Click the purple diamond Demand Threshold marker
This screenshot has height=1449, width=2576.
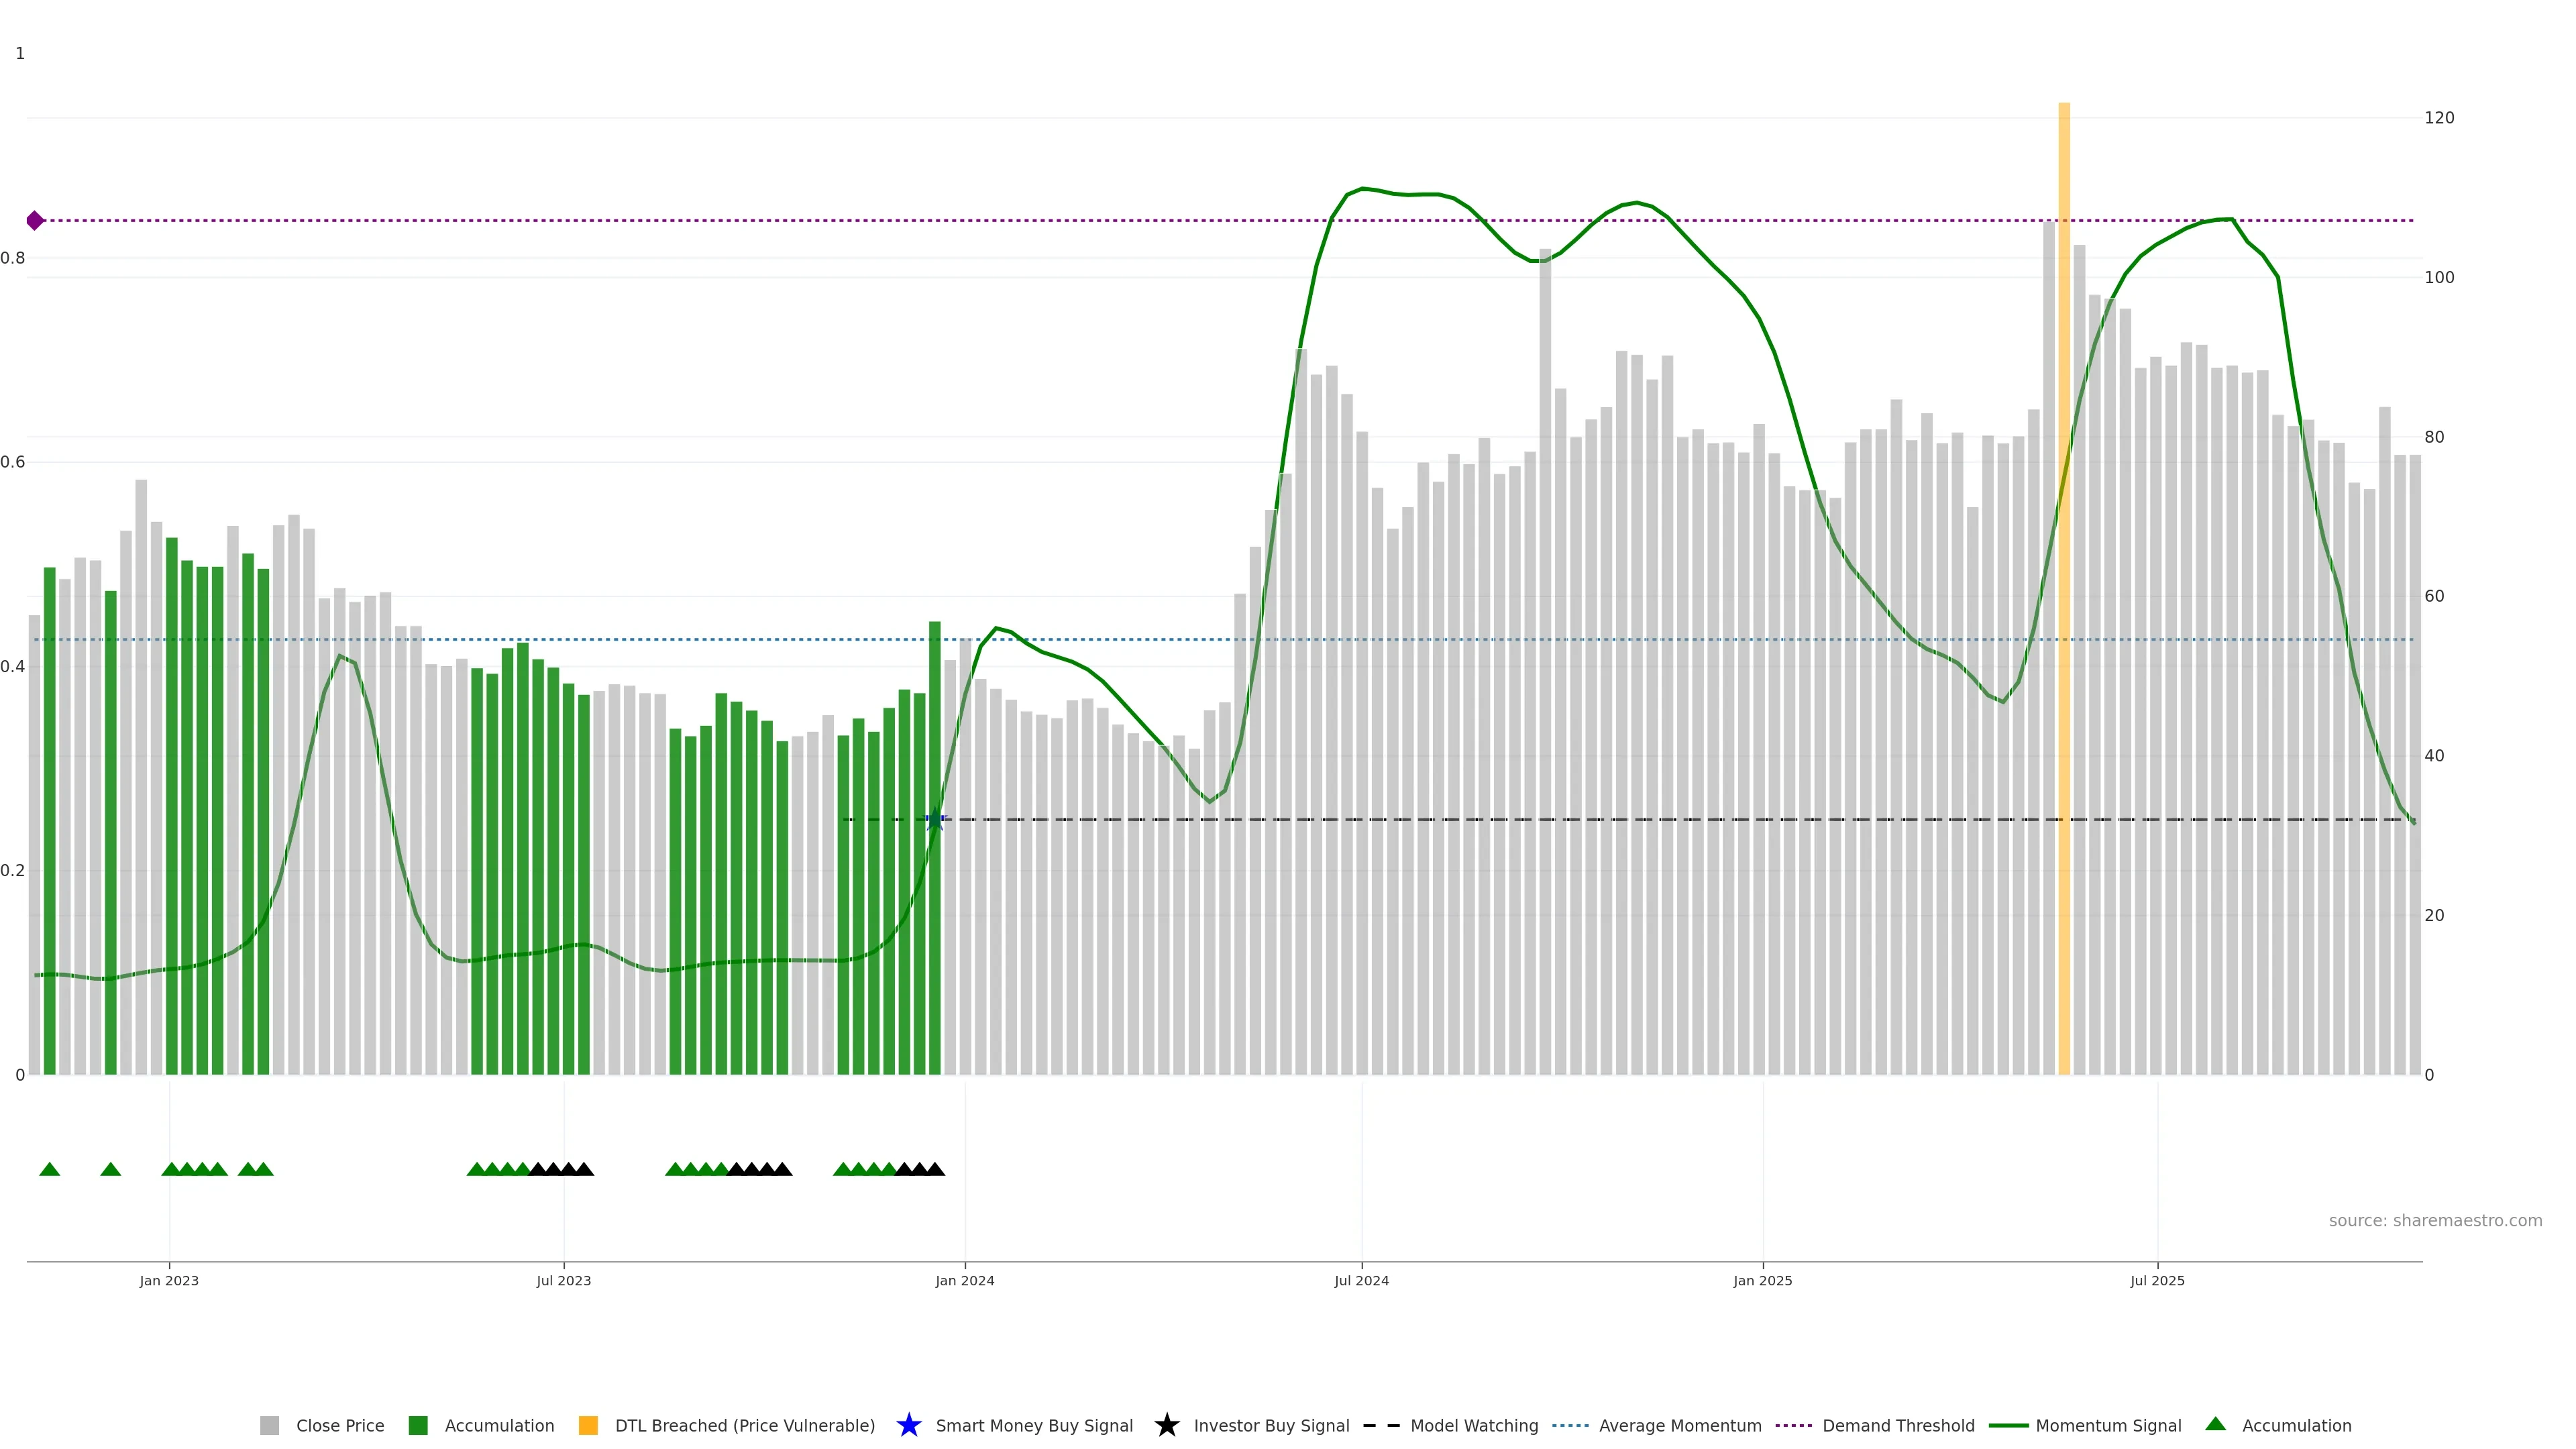click(35, 220)
